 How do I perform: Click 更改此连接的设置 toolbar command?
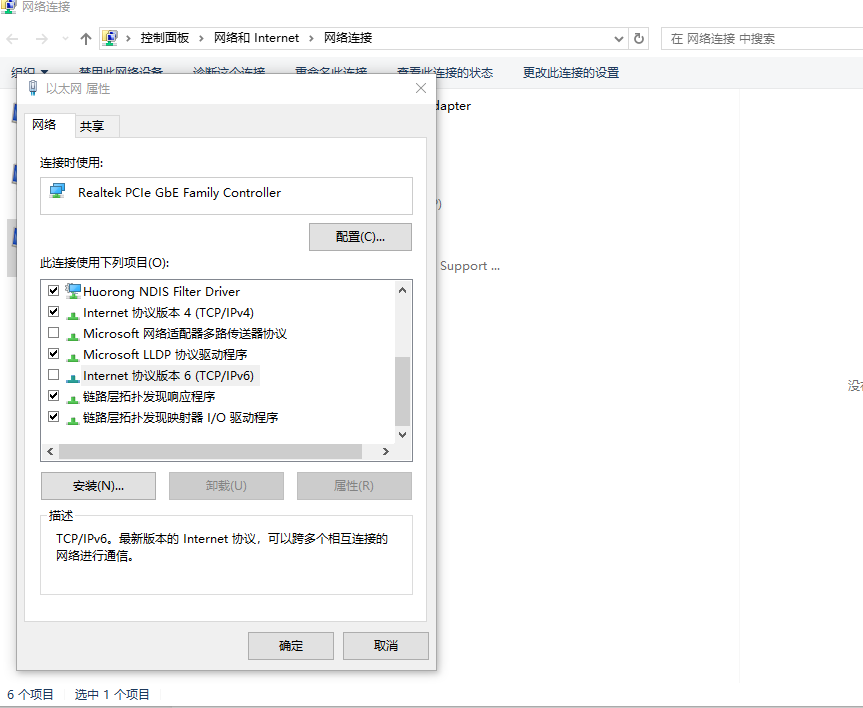click(571, 73)
